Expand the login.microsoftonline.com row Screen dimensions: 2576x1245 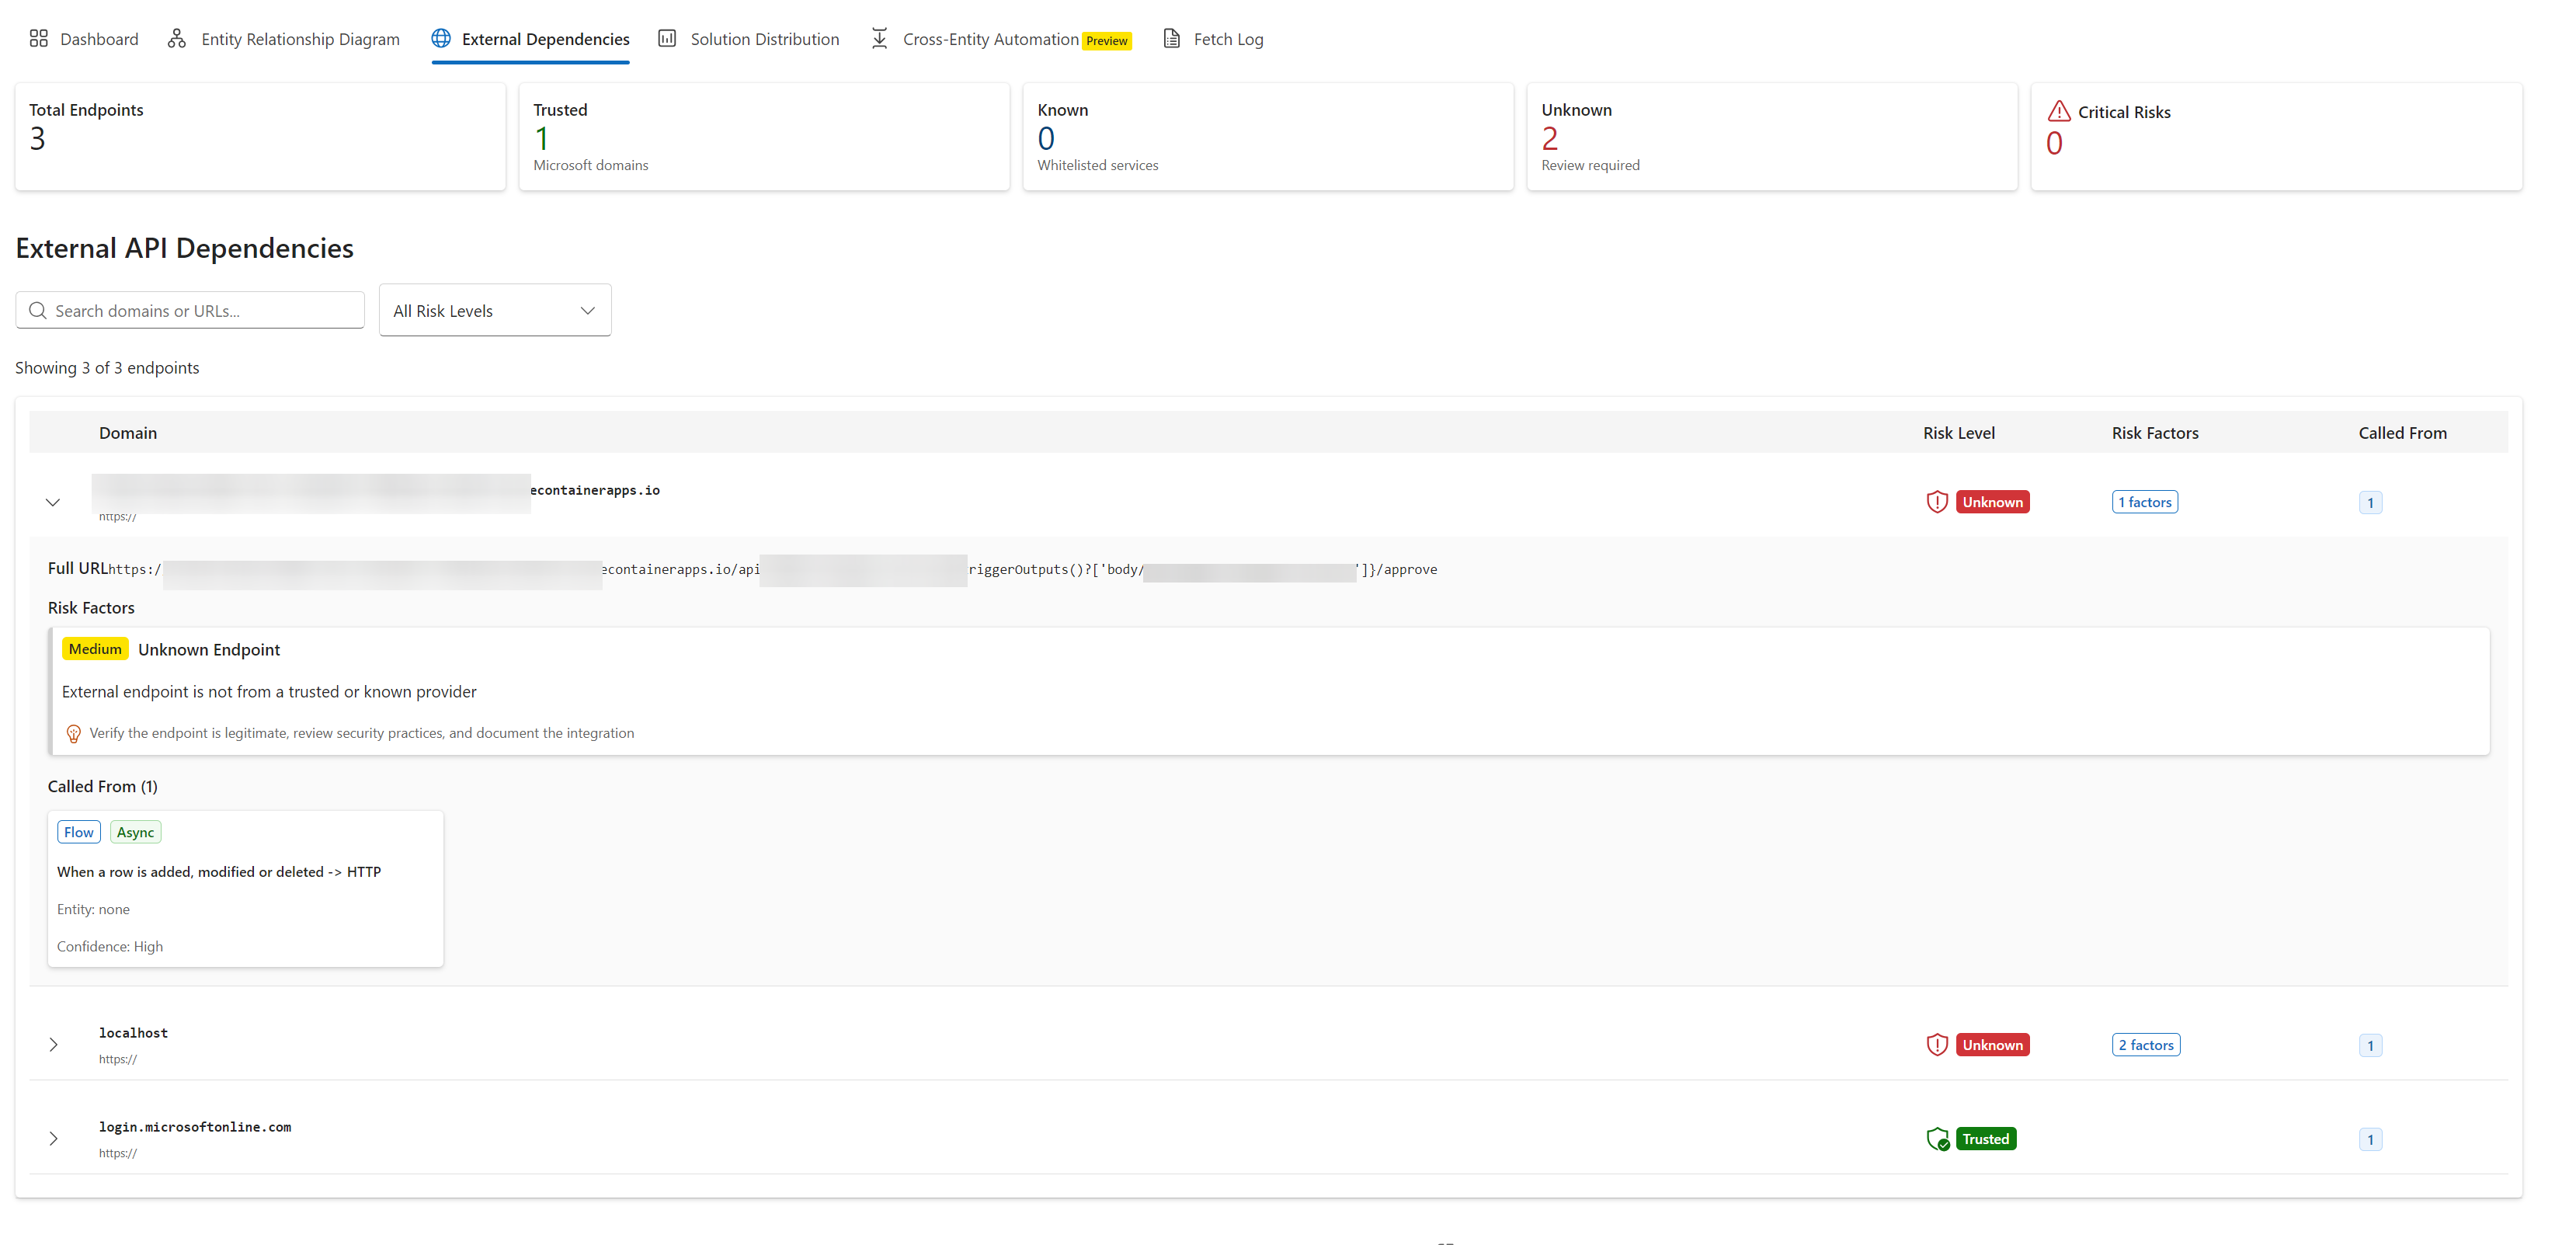point(53,1139)
